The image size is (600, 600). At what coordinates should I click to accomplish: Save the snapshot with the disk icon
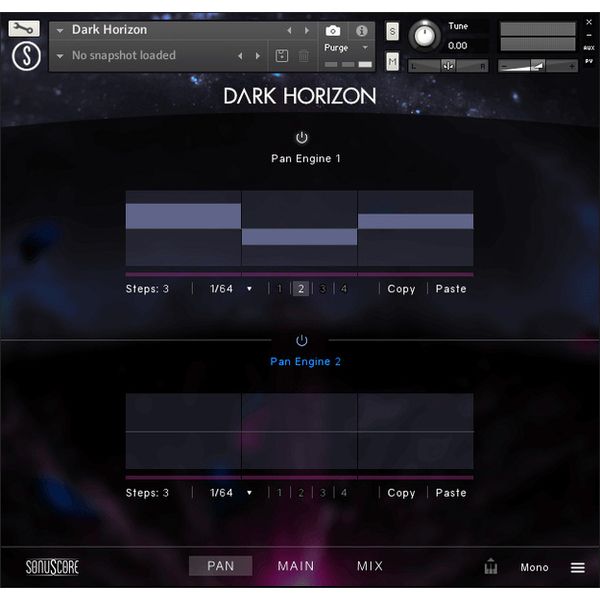click(282, 56)
